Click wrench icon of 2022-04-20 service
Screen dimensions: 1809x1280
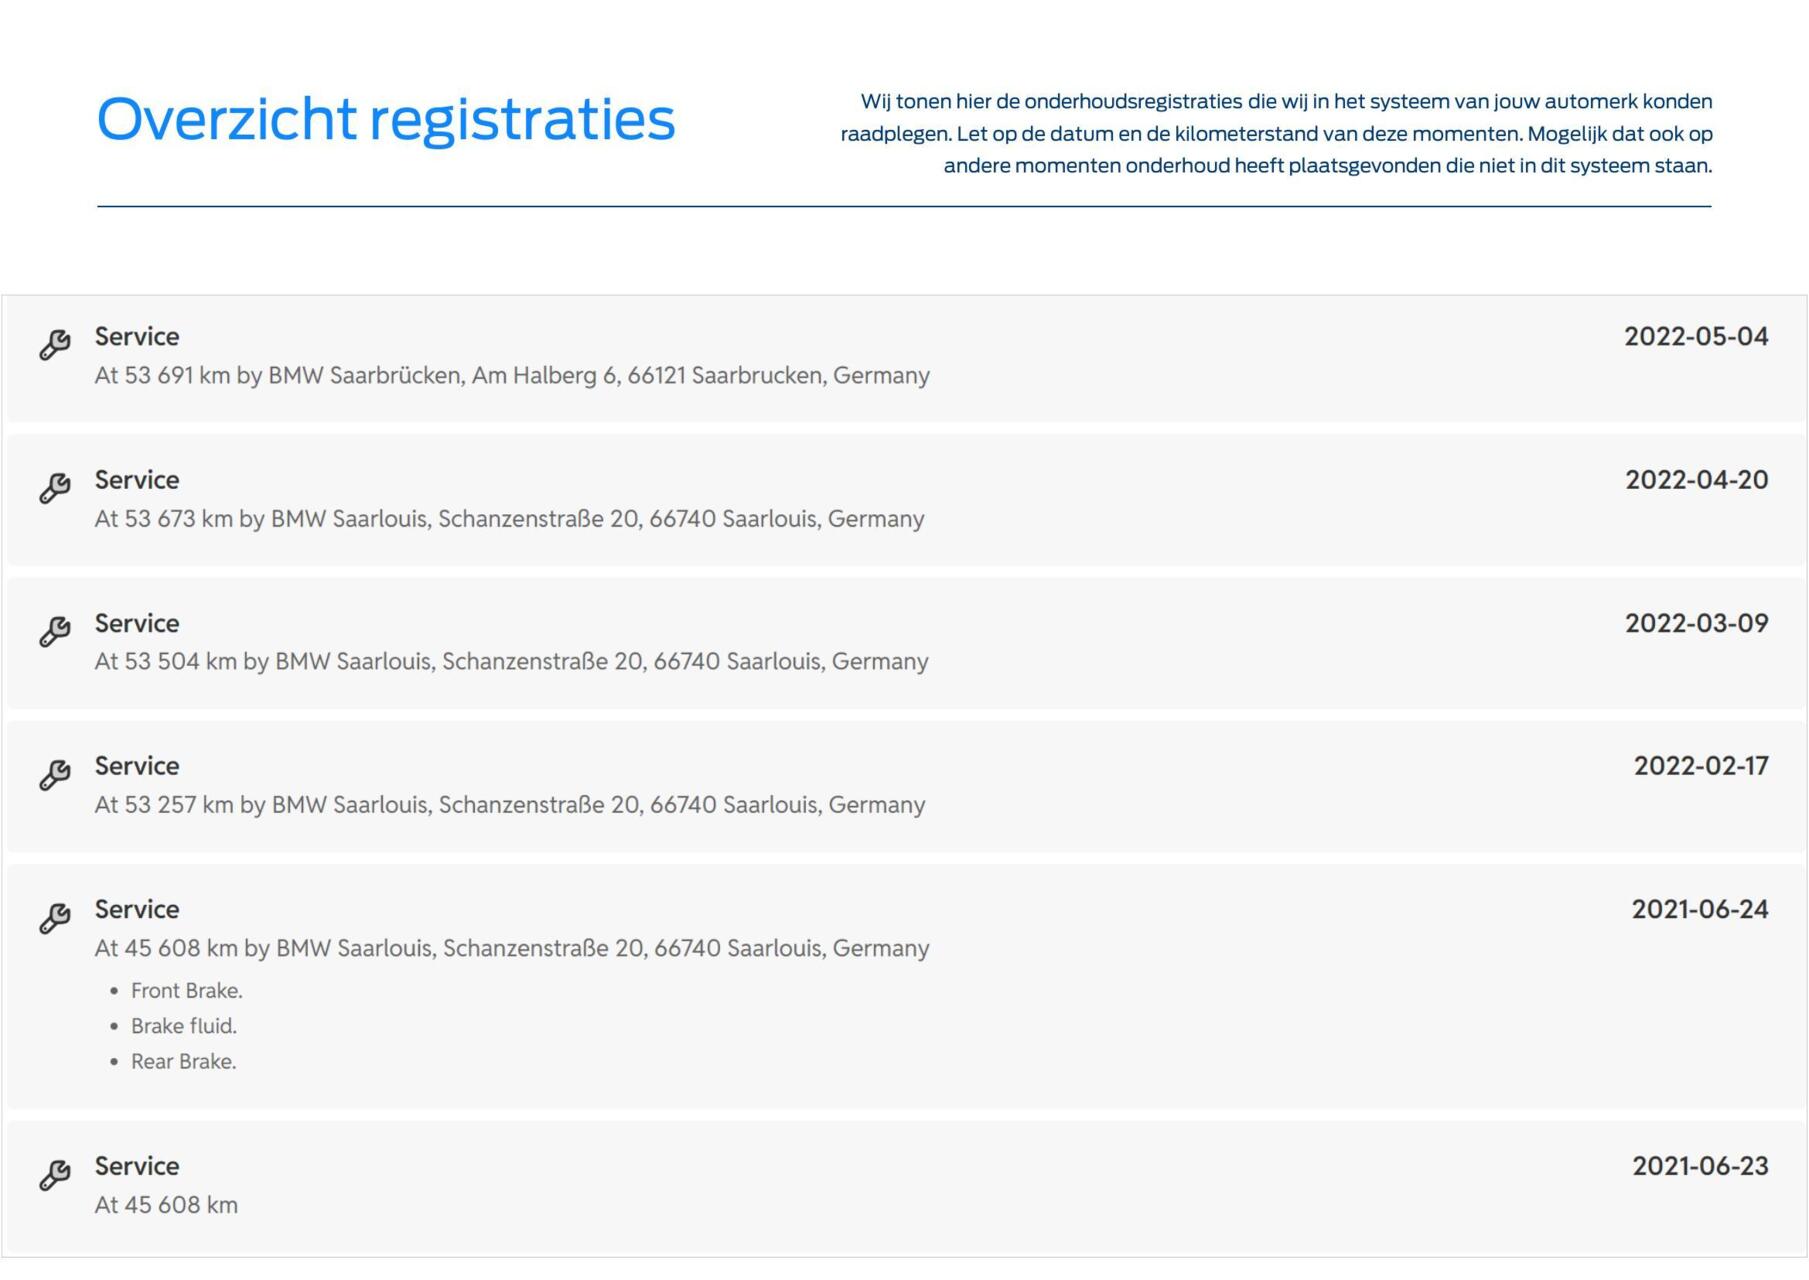(x=55, y=488)
